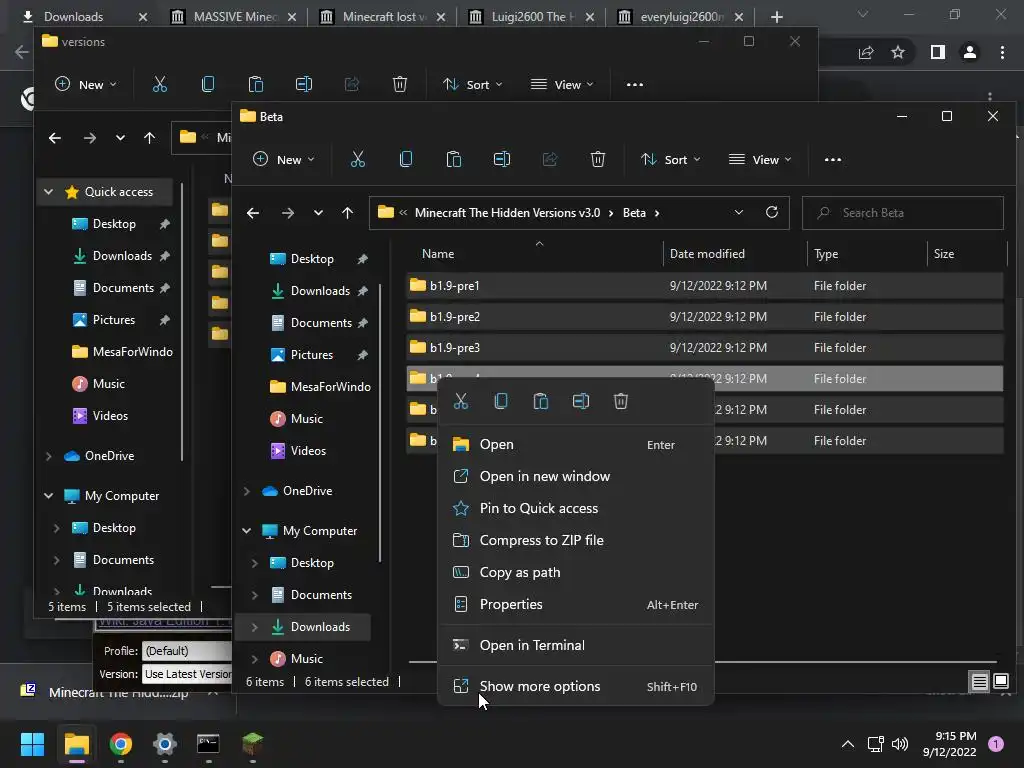Select the b1.9-pre3 folder
Viewport: 1024px width, 768px height.
point(705,347)
